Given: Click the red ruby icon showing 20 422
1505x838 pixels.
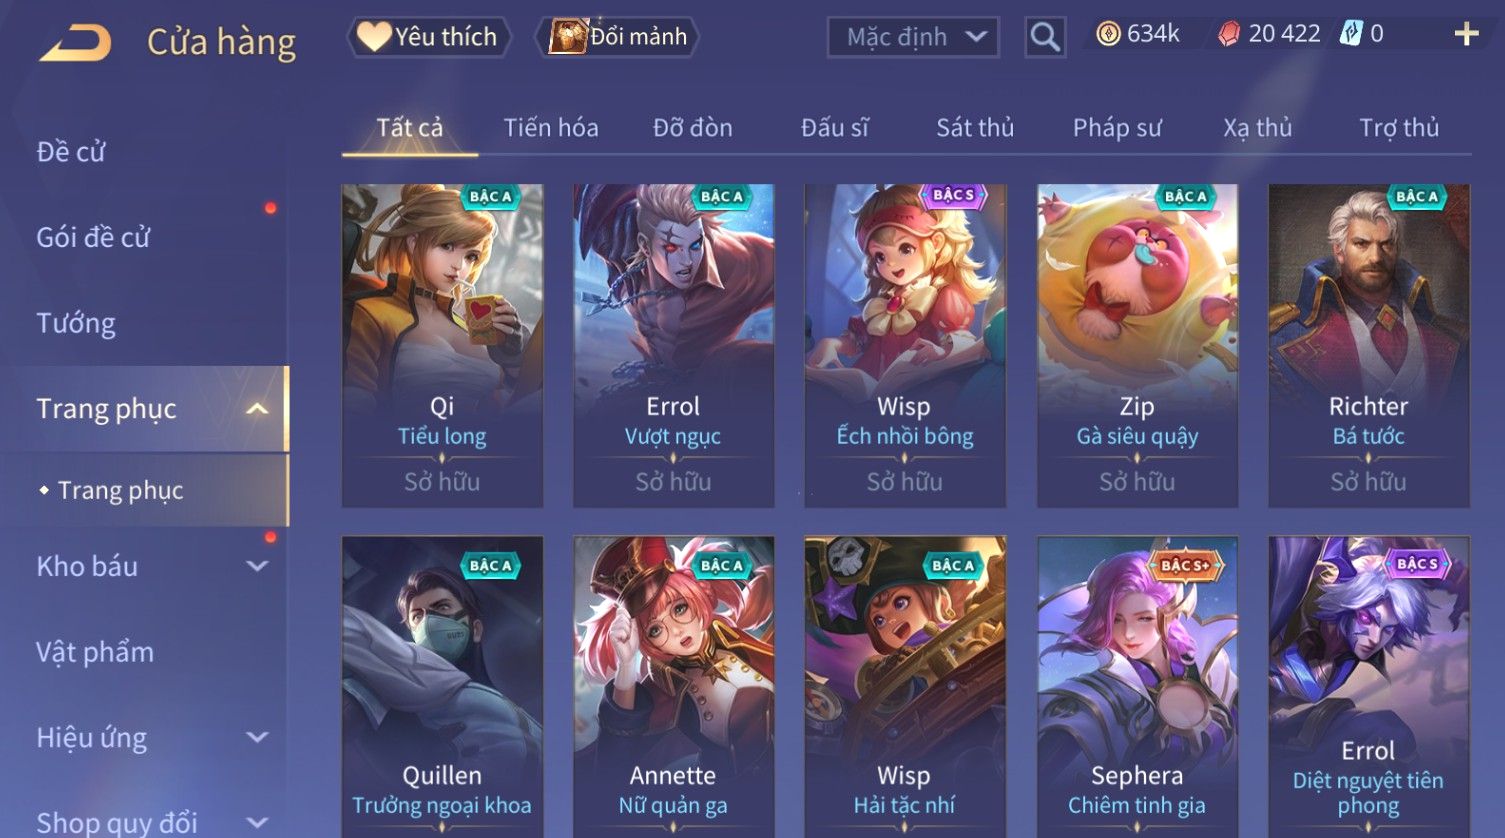Looking at the screenshot, I should (x=1229, y=34).
